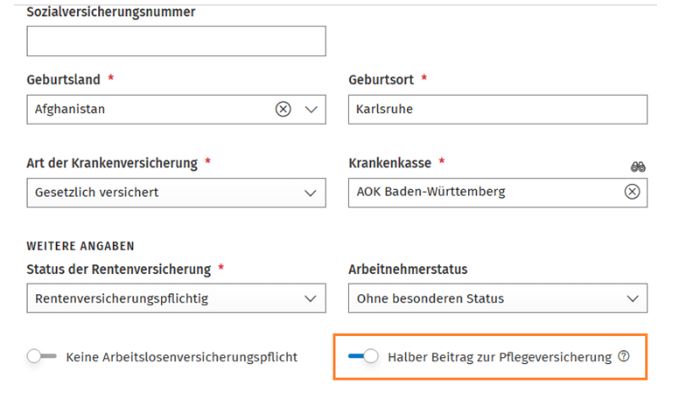This screenshot has height=407, width=678.
Task: Show help for Halber Beitrag zur Pflegeversicherung
Action: point(624,356)
